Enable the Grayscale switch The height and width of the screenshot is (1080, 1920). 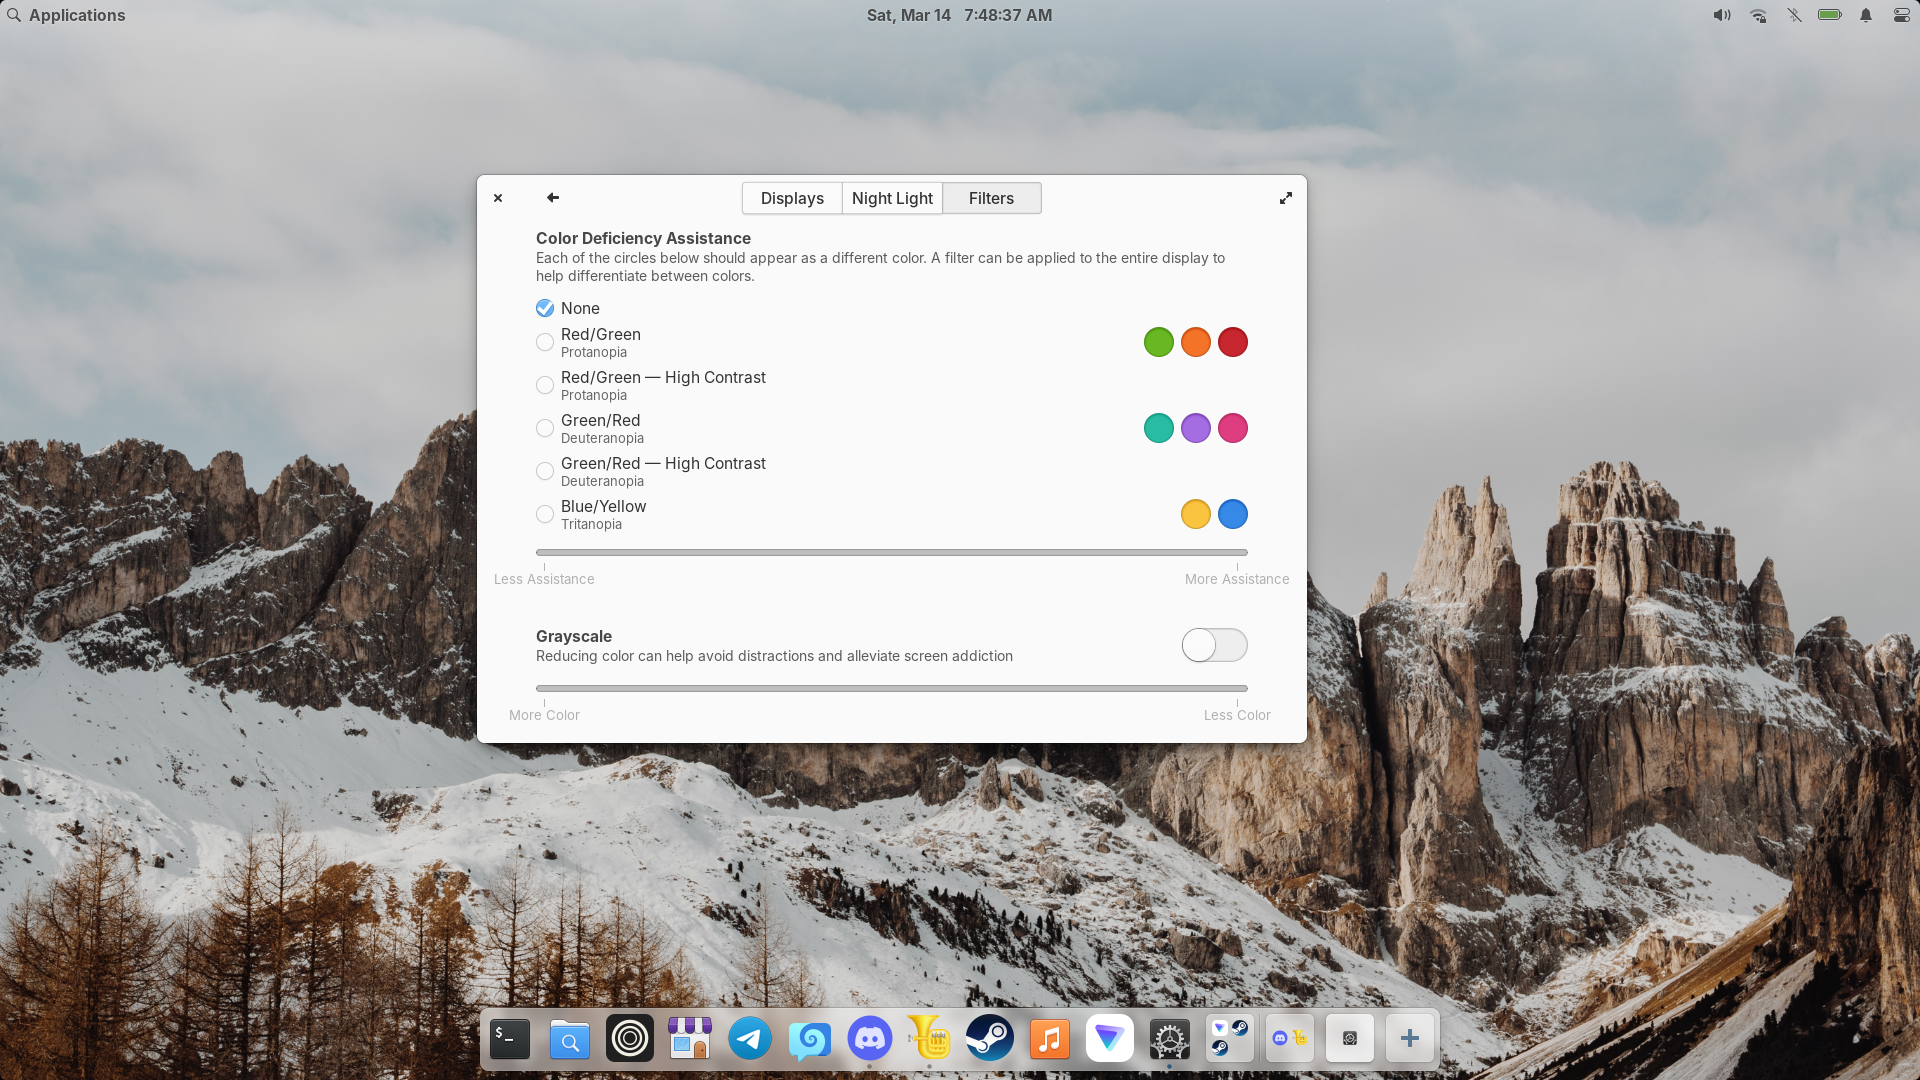point(1214,645)
